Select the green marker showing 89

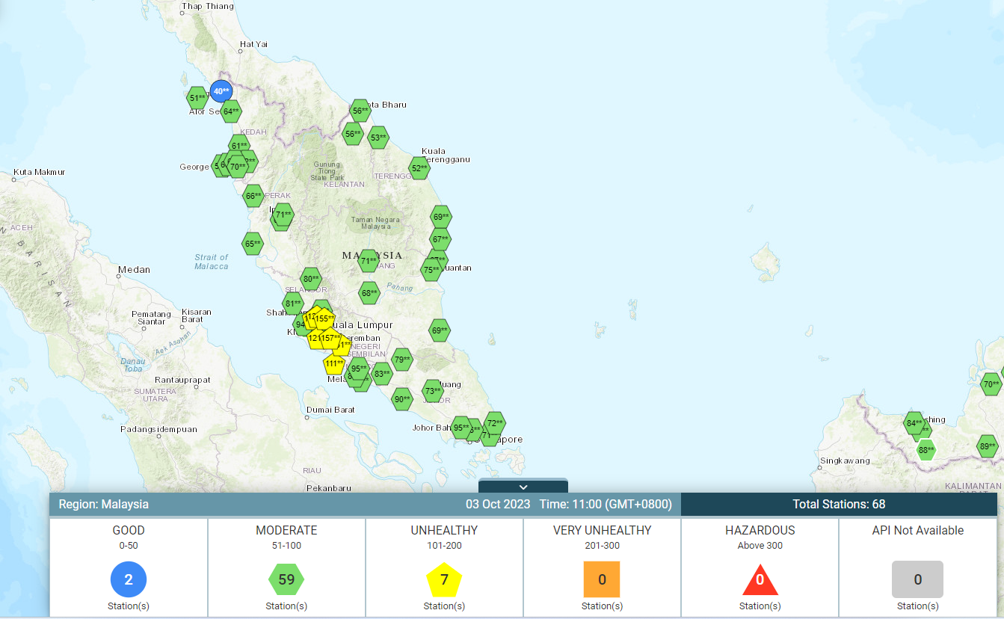pos(987,446)
